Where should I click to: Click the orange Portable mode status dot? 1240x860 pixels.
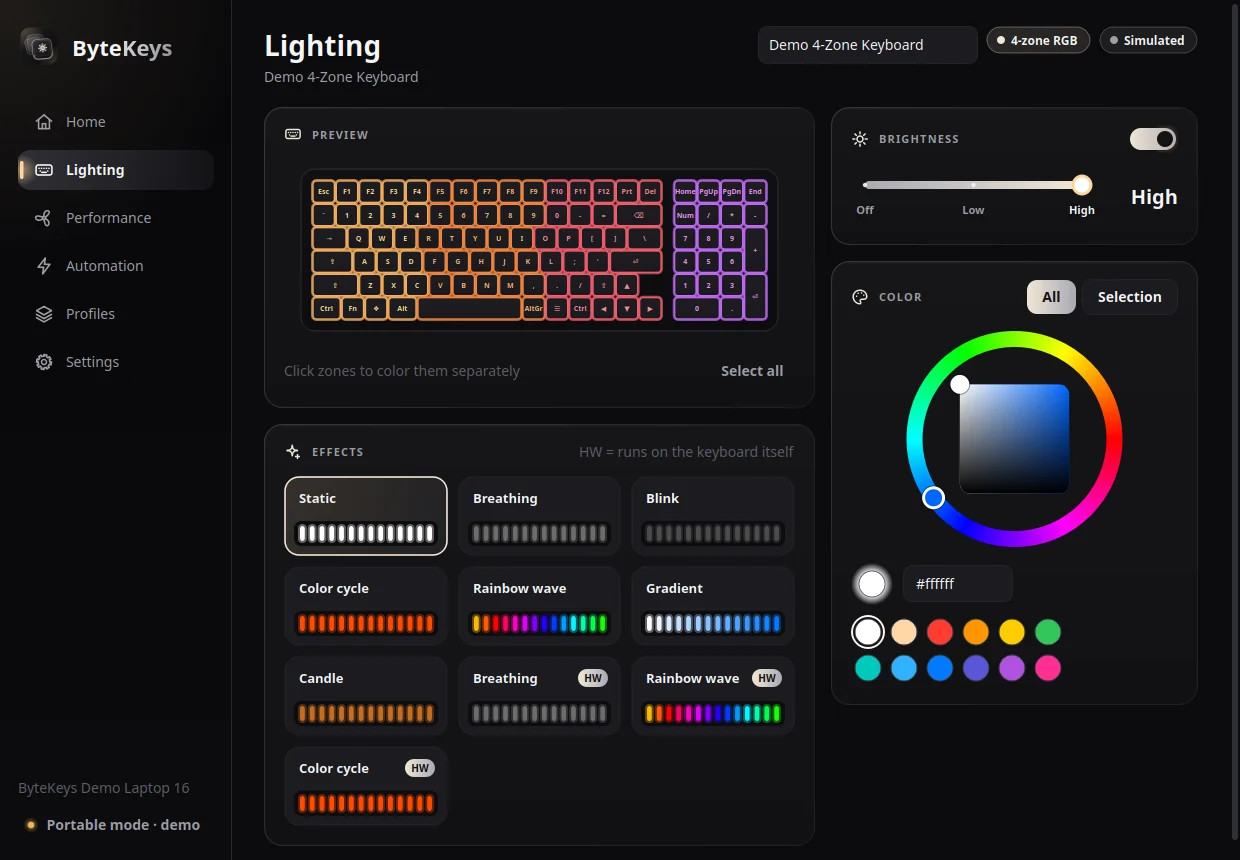tap(31, 825)
